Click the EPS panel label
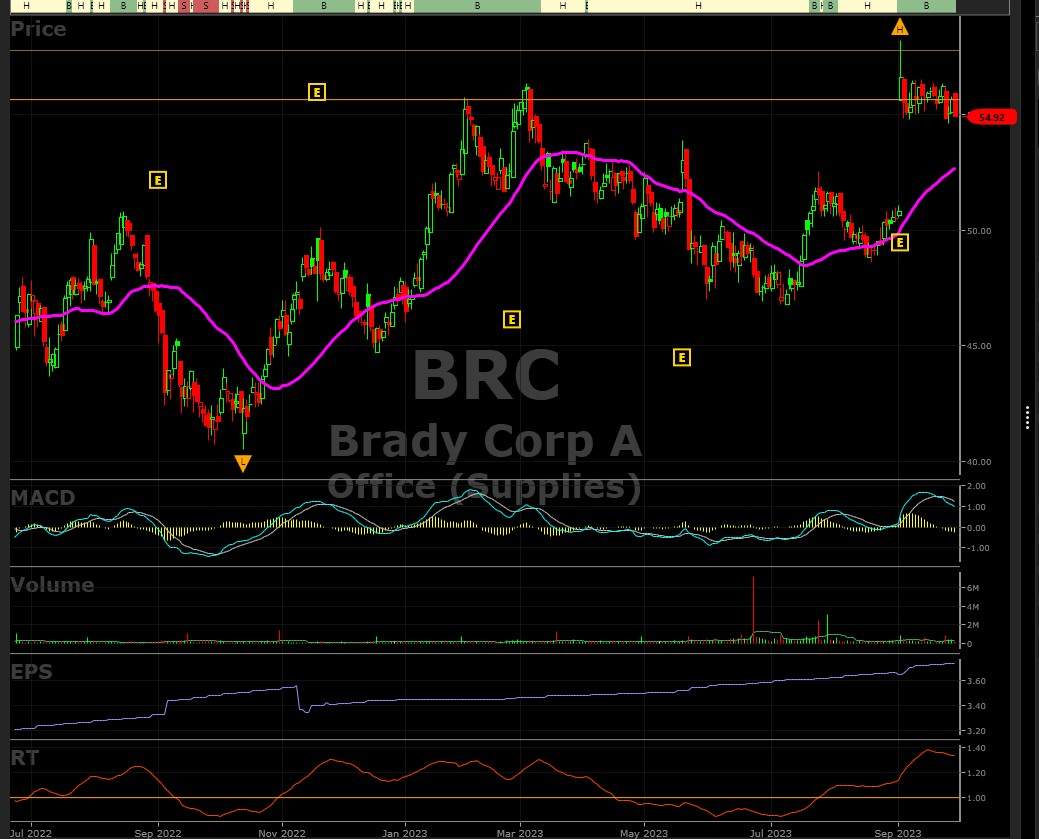This screenshot has width=1039, height=839. click(31, 671)
